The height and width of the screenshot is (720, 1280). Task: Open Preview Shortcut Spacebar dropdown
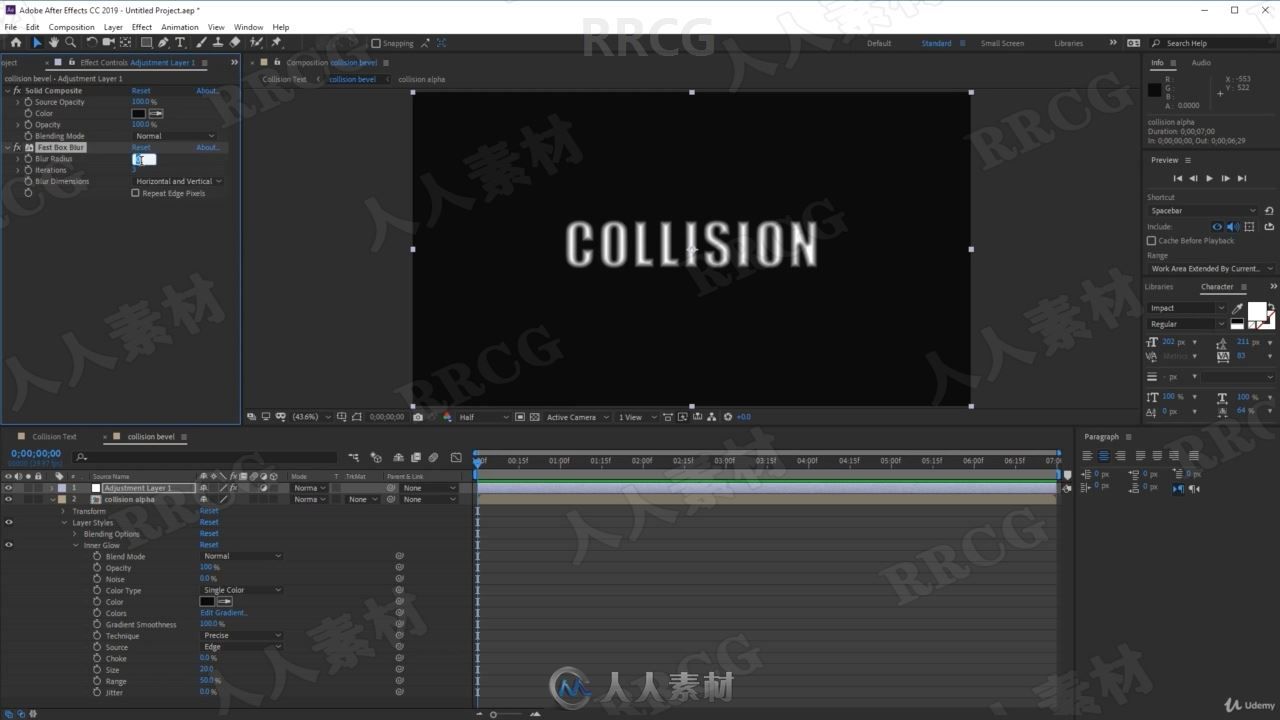[x=1202, y=211]
